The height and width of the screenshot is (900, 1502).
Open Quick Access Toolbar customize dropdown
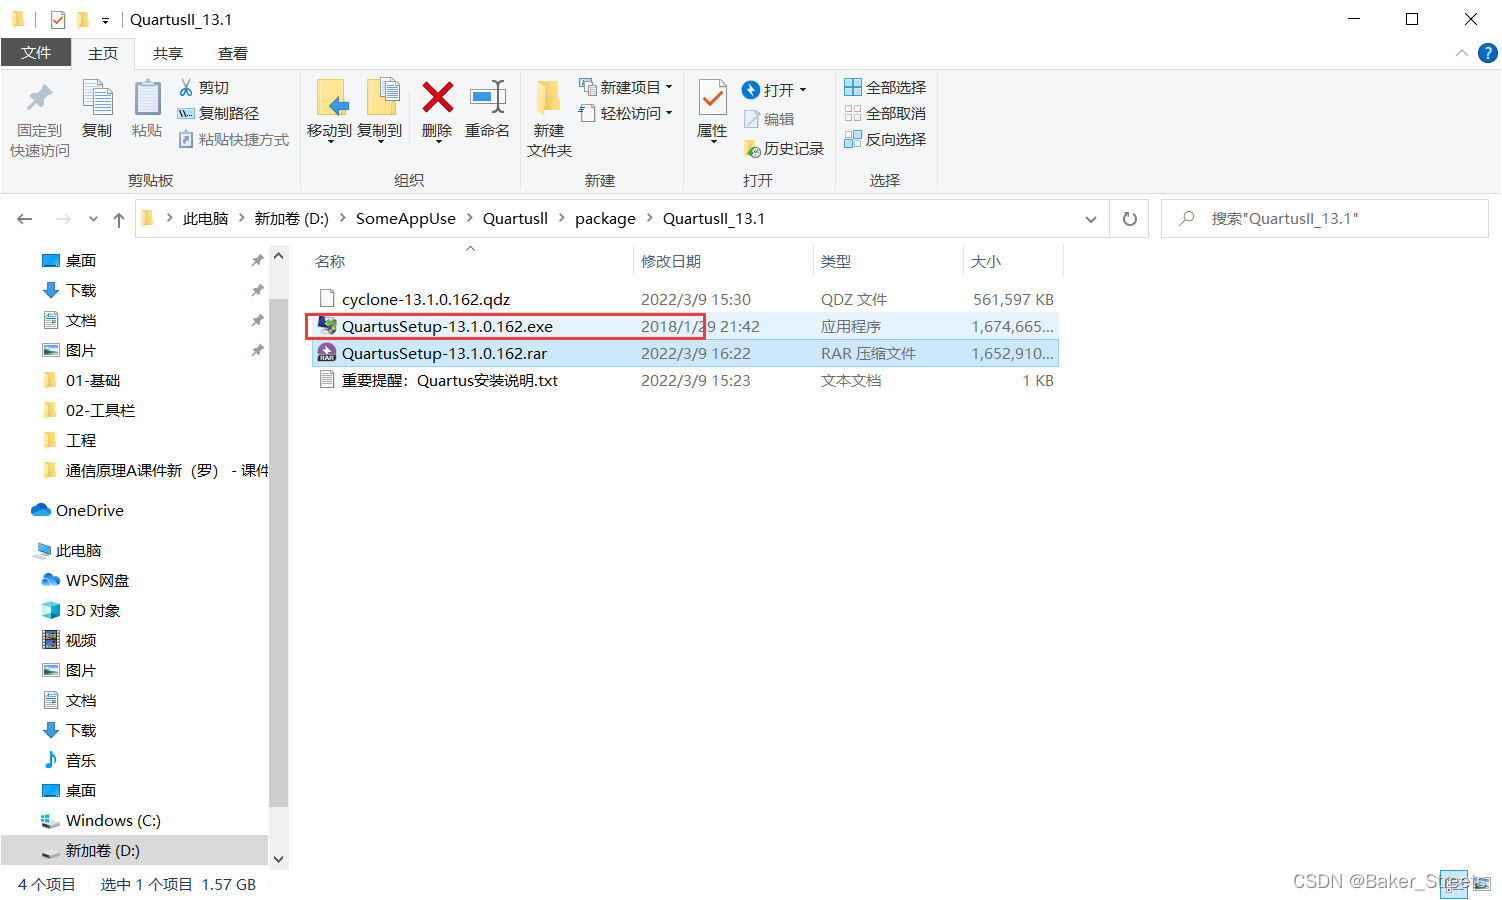click(x=105, y=20)
